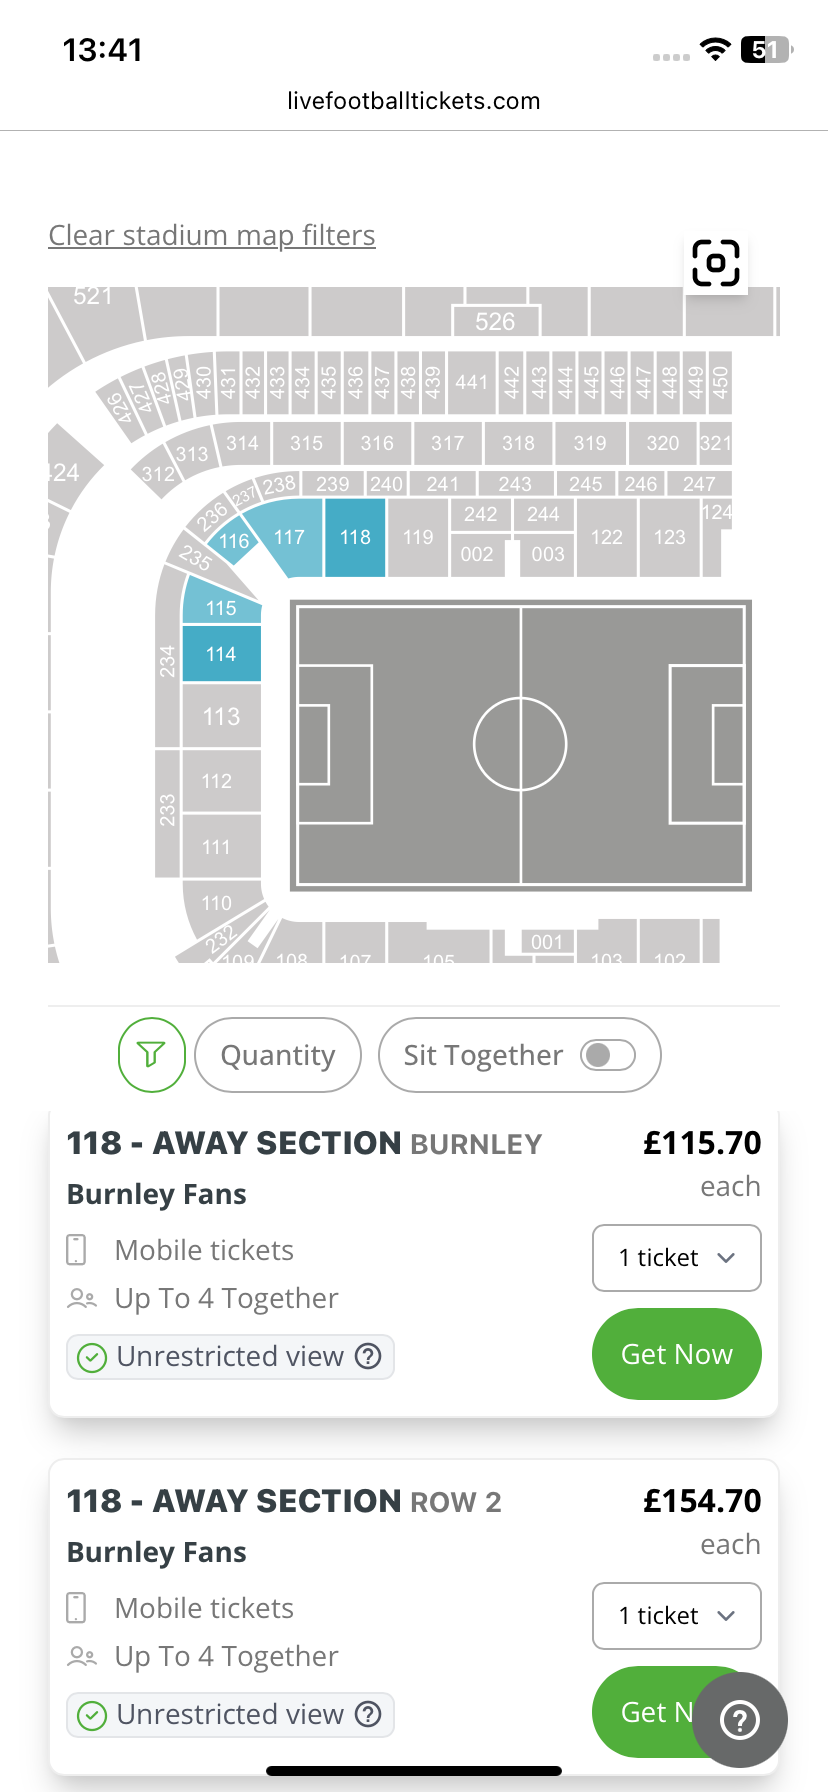The image size is (828, 1792).
Task: Select section 117 on the stadium map
Action: coord(289,537)
